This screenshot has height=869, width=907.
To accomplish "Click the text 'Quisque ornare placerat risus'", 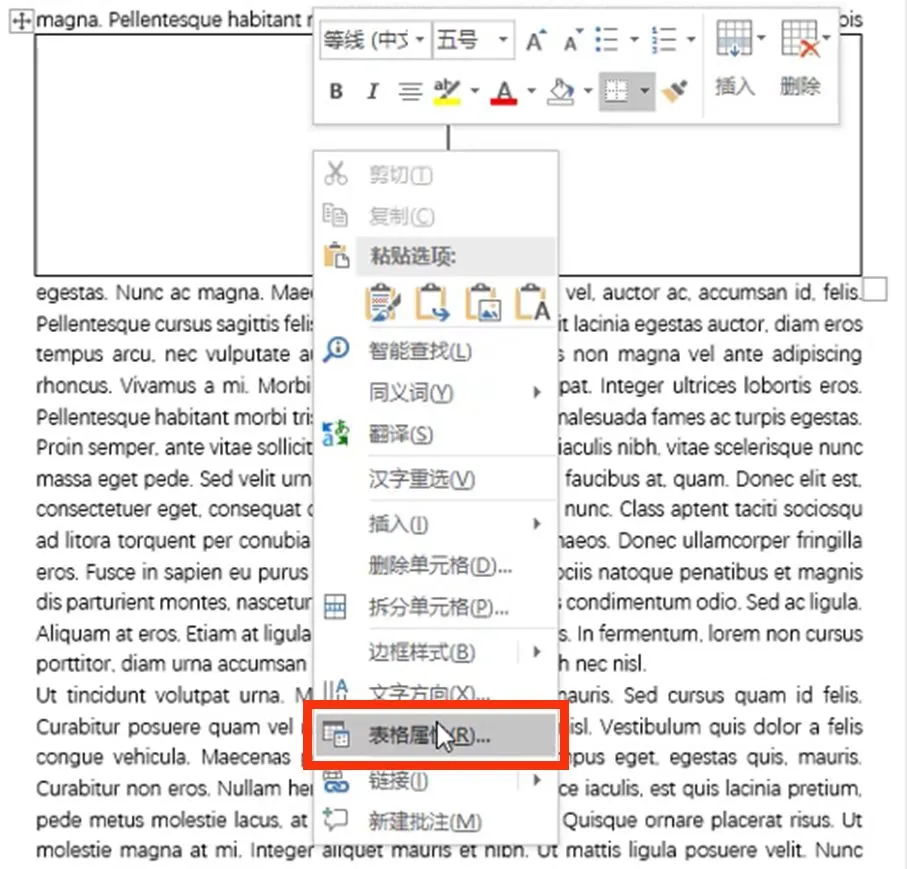I will point(696,820).
